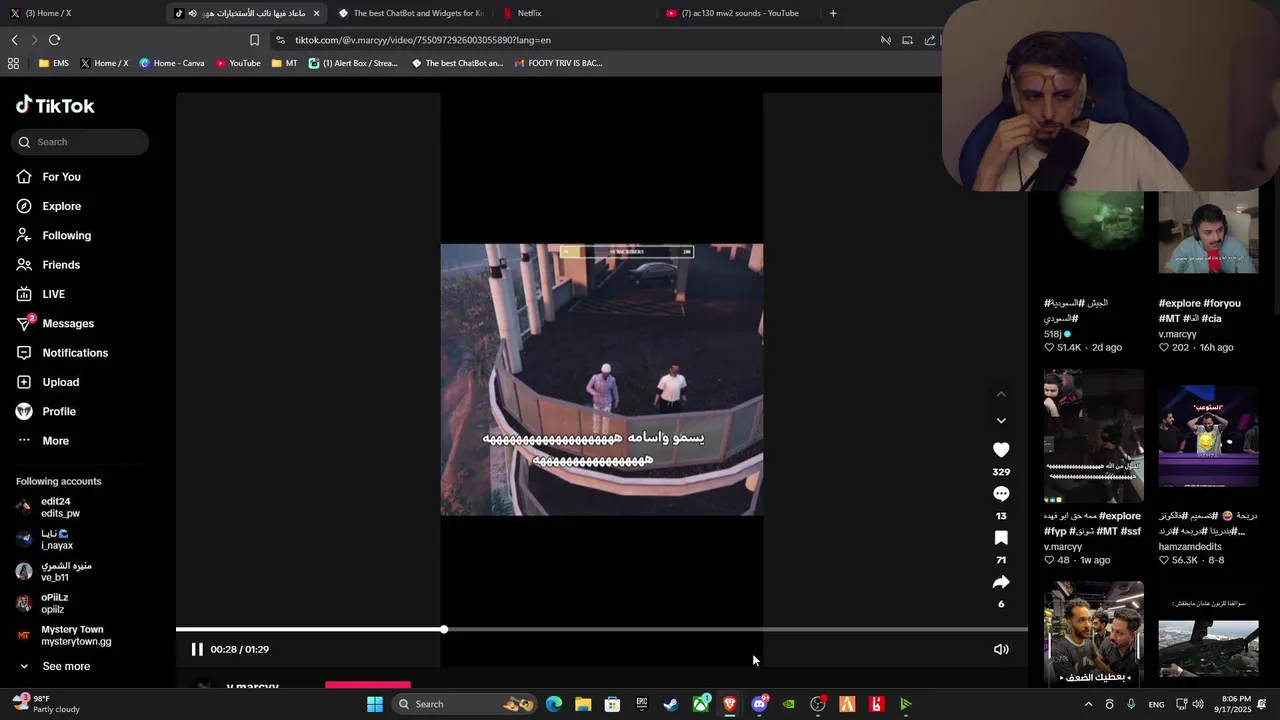Open the MT bookmarks folder

click(x=284, y=63)
